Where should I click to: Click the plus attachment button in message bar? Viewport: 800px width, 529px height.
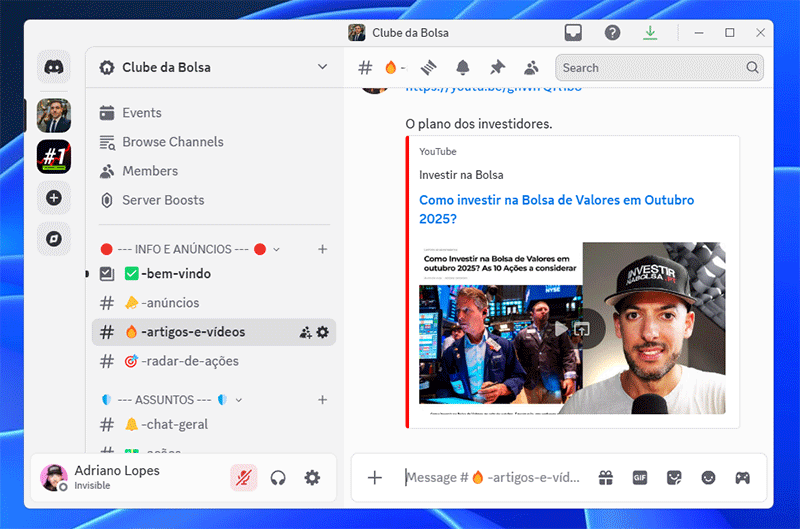[x=374, y=477]
